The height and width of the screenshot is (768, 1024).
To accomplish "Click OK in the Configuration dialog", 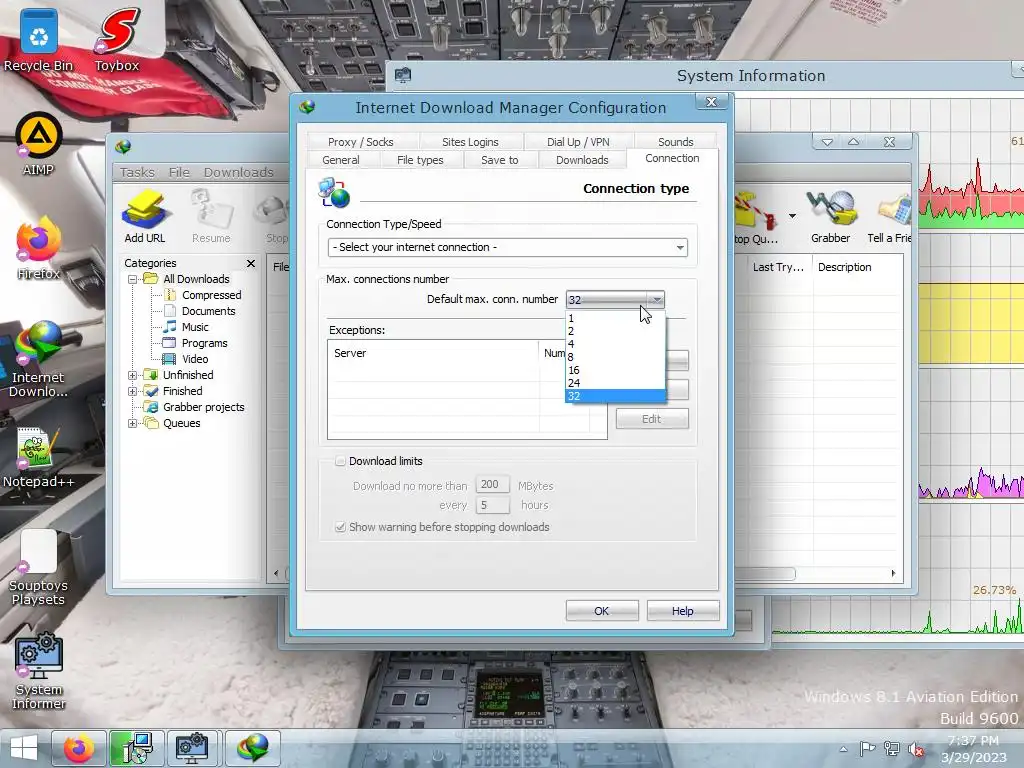I will (601, 611).
